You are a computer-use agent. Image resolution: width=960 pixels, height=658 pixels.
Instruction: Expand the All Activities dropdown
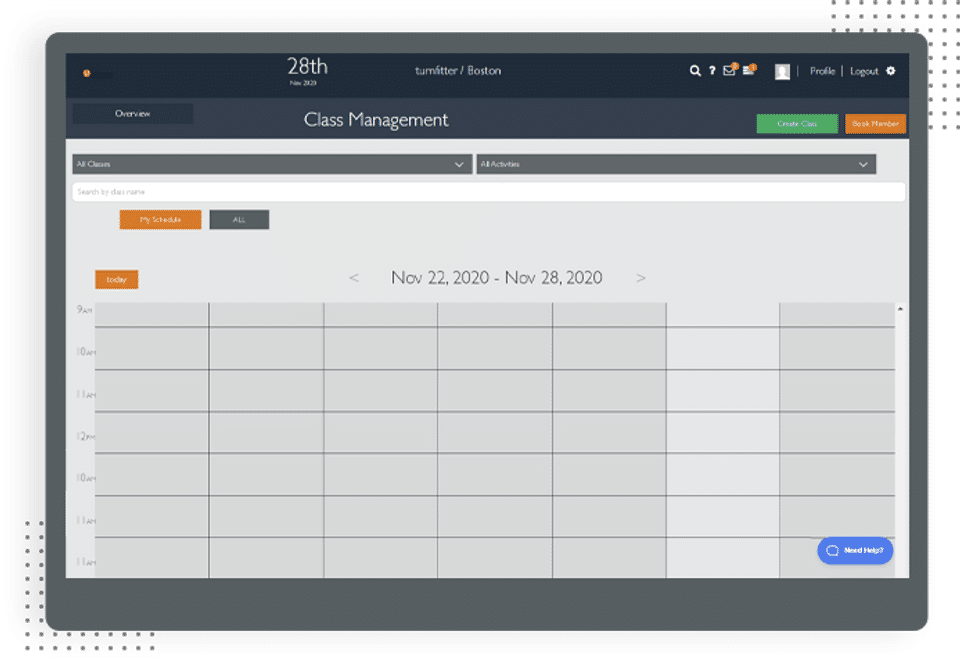[x=676, y=164]
